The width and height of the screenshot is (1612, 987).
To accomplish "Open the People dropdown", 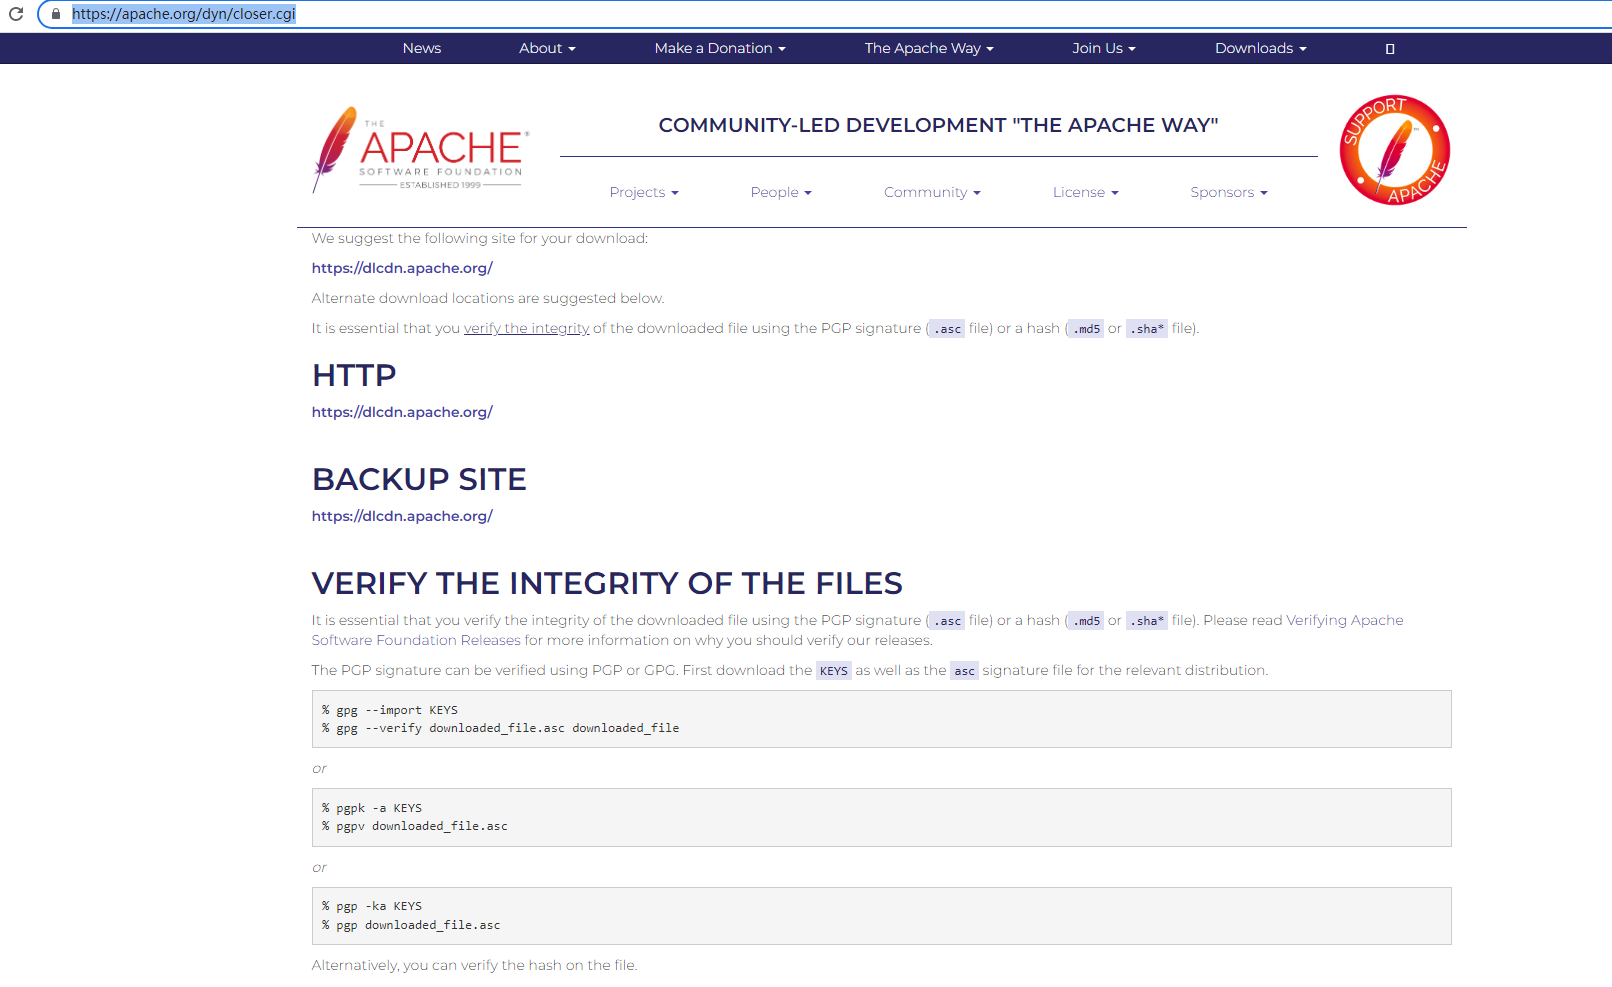I will (x=781, y=192).
